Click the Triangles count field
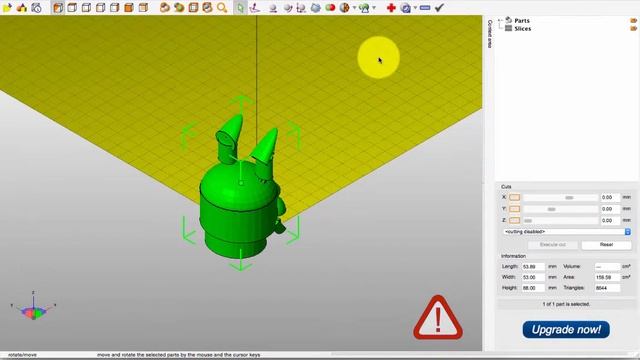This screenshot has width=640, height=360. [x=607, y=288]
